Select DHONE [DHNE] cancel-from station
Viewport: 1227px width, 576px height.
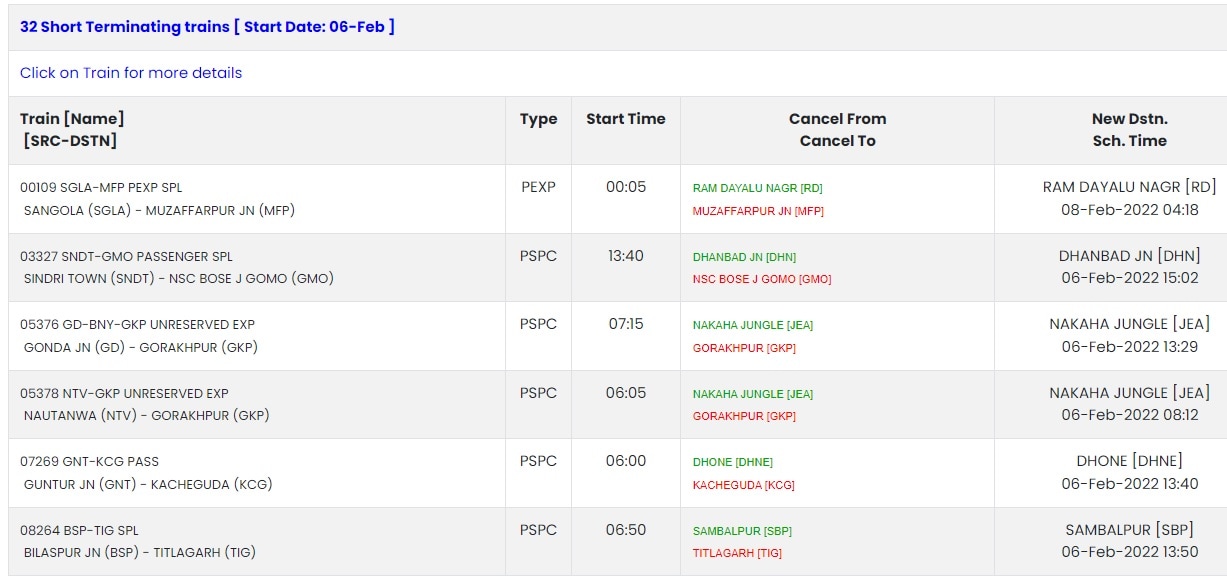(x=727, y=461)
